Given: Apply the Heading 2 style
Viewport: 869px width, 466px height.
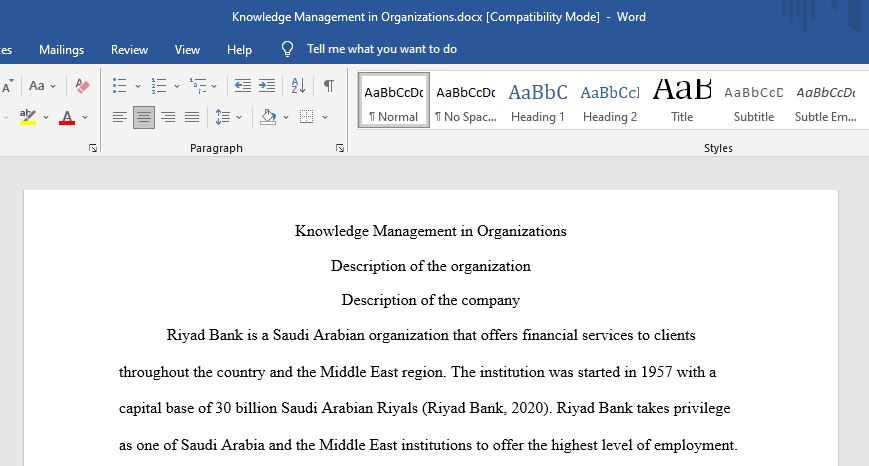Looking at the screenshot, I should coord(610,100).
